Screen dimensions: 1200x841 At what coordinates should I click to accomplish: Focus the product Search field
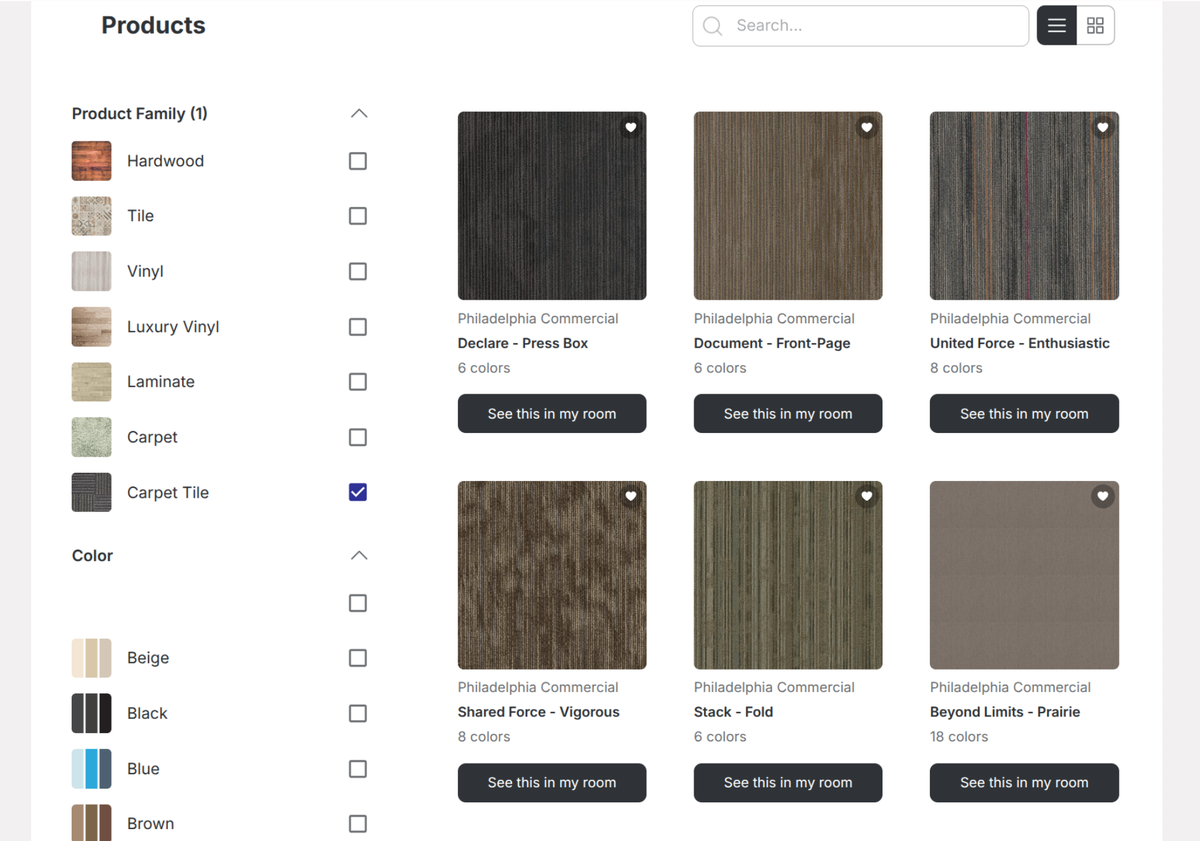pyautogui.click(x=870, y=26)
